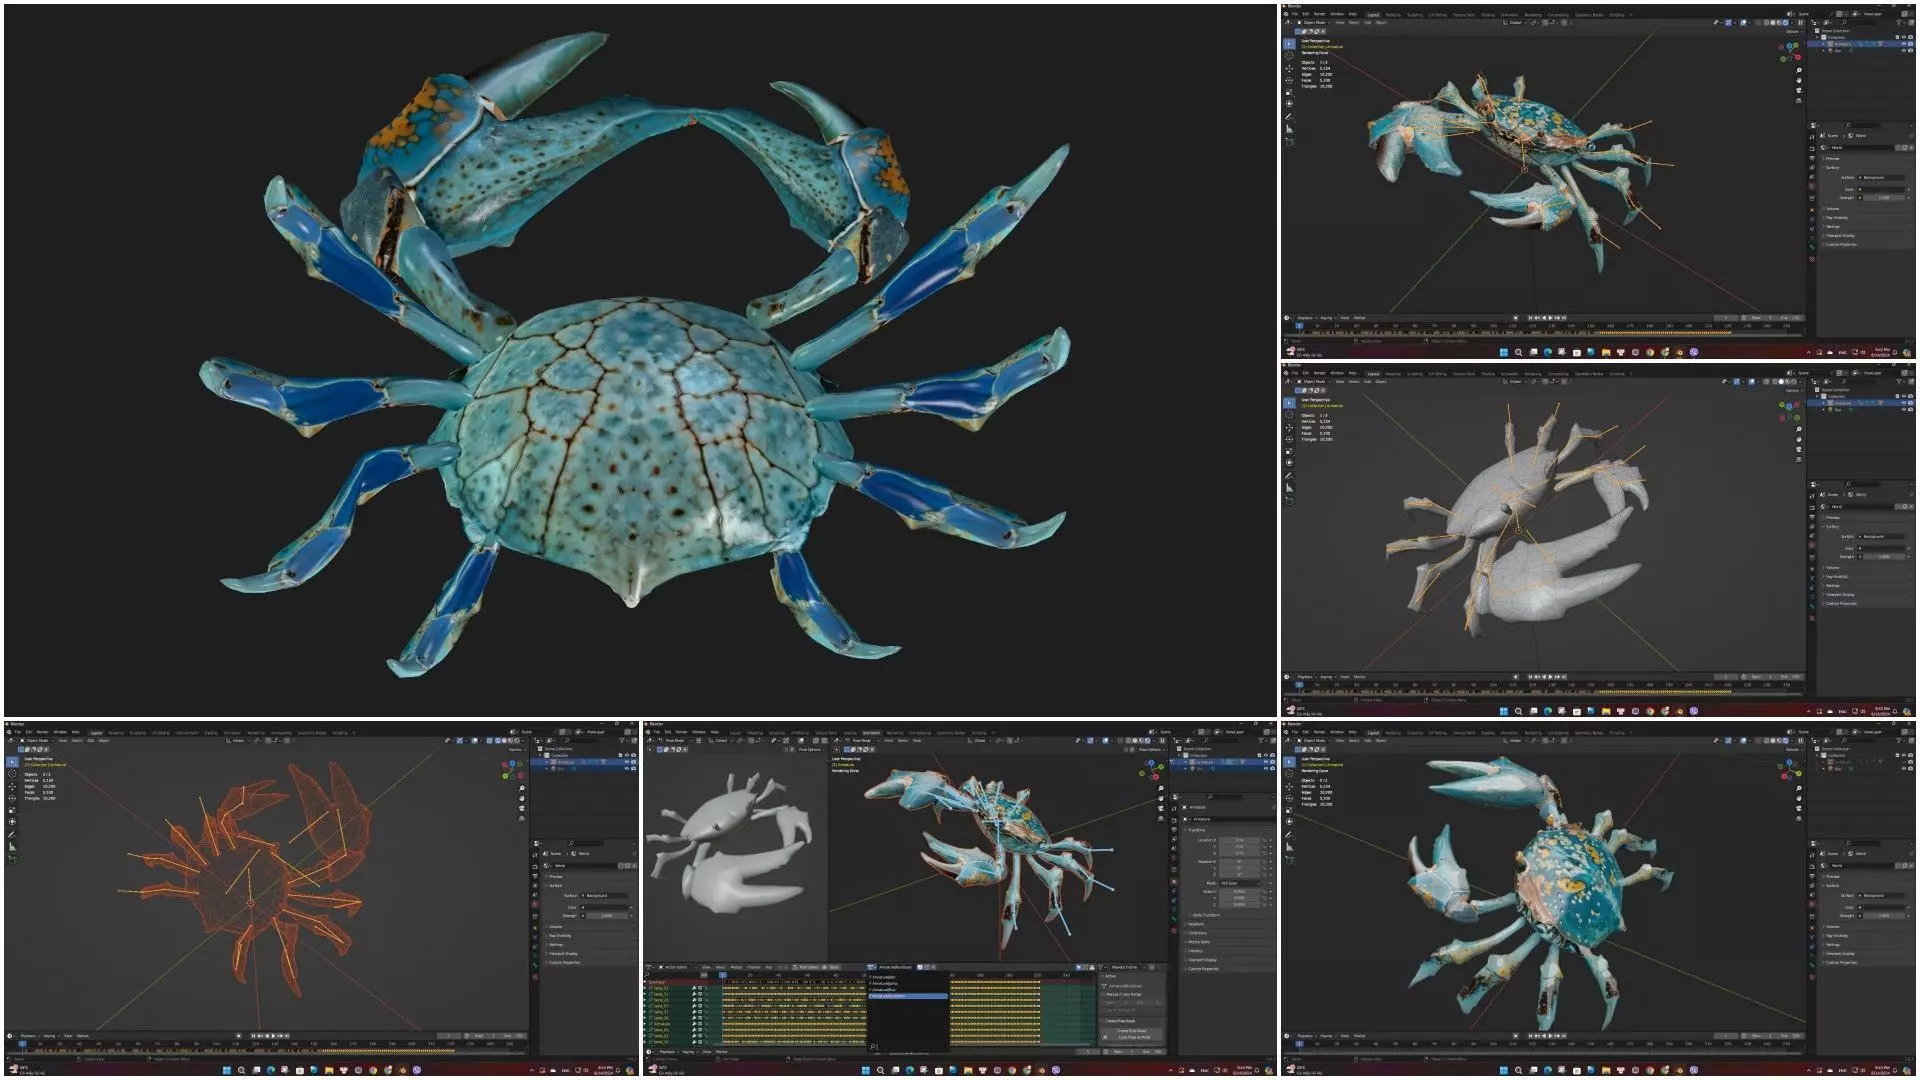Toggle Armature render camera icon in Animation window outliner

[x=1272, y=762]
